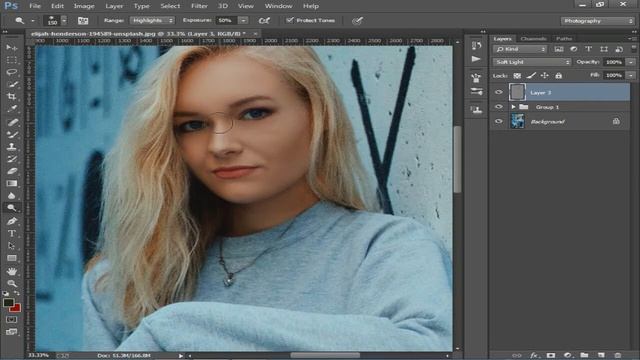Select the Eyedropper tool
This screenshot has width=640, height=360.
(11, 109)
